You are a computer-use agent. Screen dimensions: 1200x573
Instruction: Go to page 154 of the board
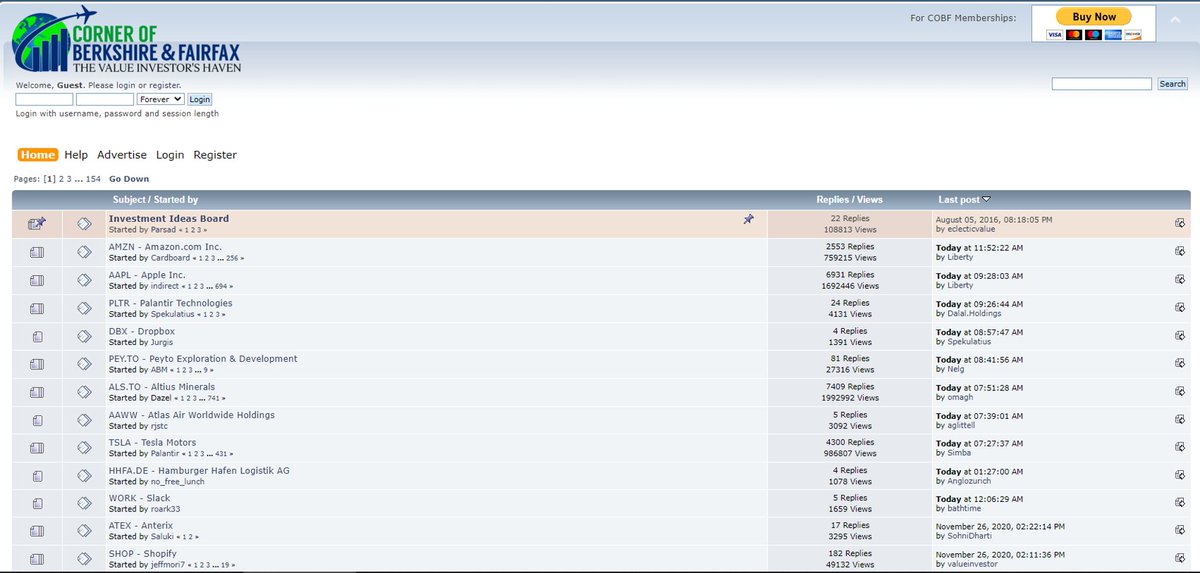[x=93, y=179]
